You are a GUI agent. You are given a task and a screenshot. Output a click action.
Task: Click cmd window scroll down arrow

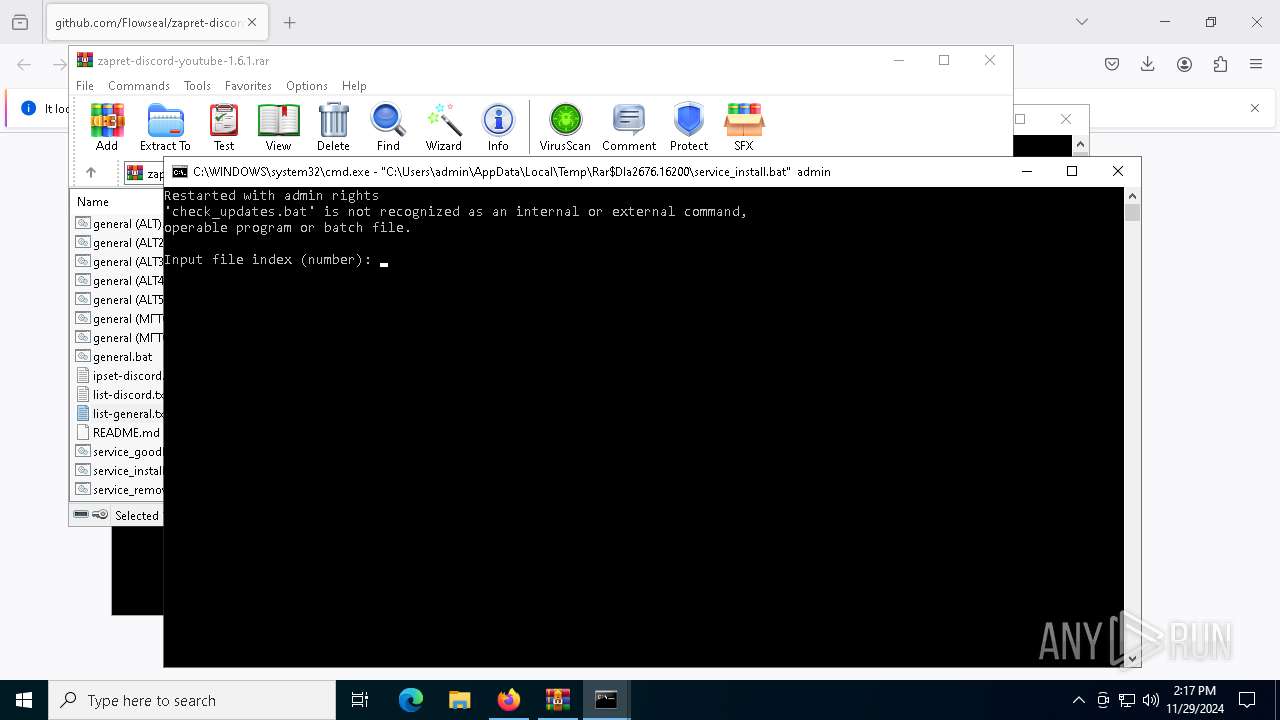(1132, 658)
